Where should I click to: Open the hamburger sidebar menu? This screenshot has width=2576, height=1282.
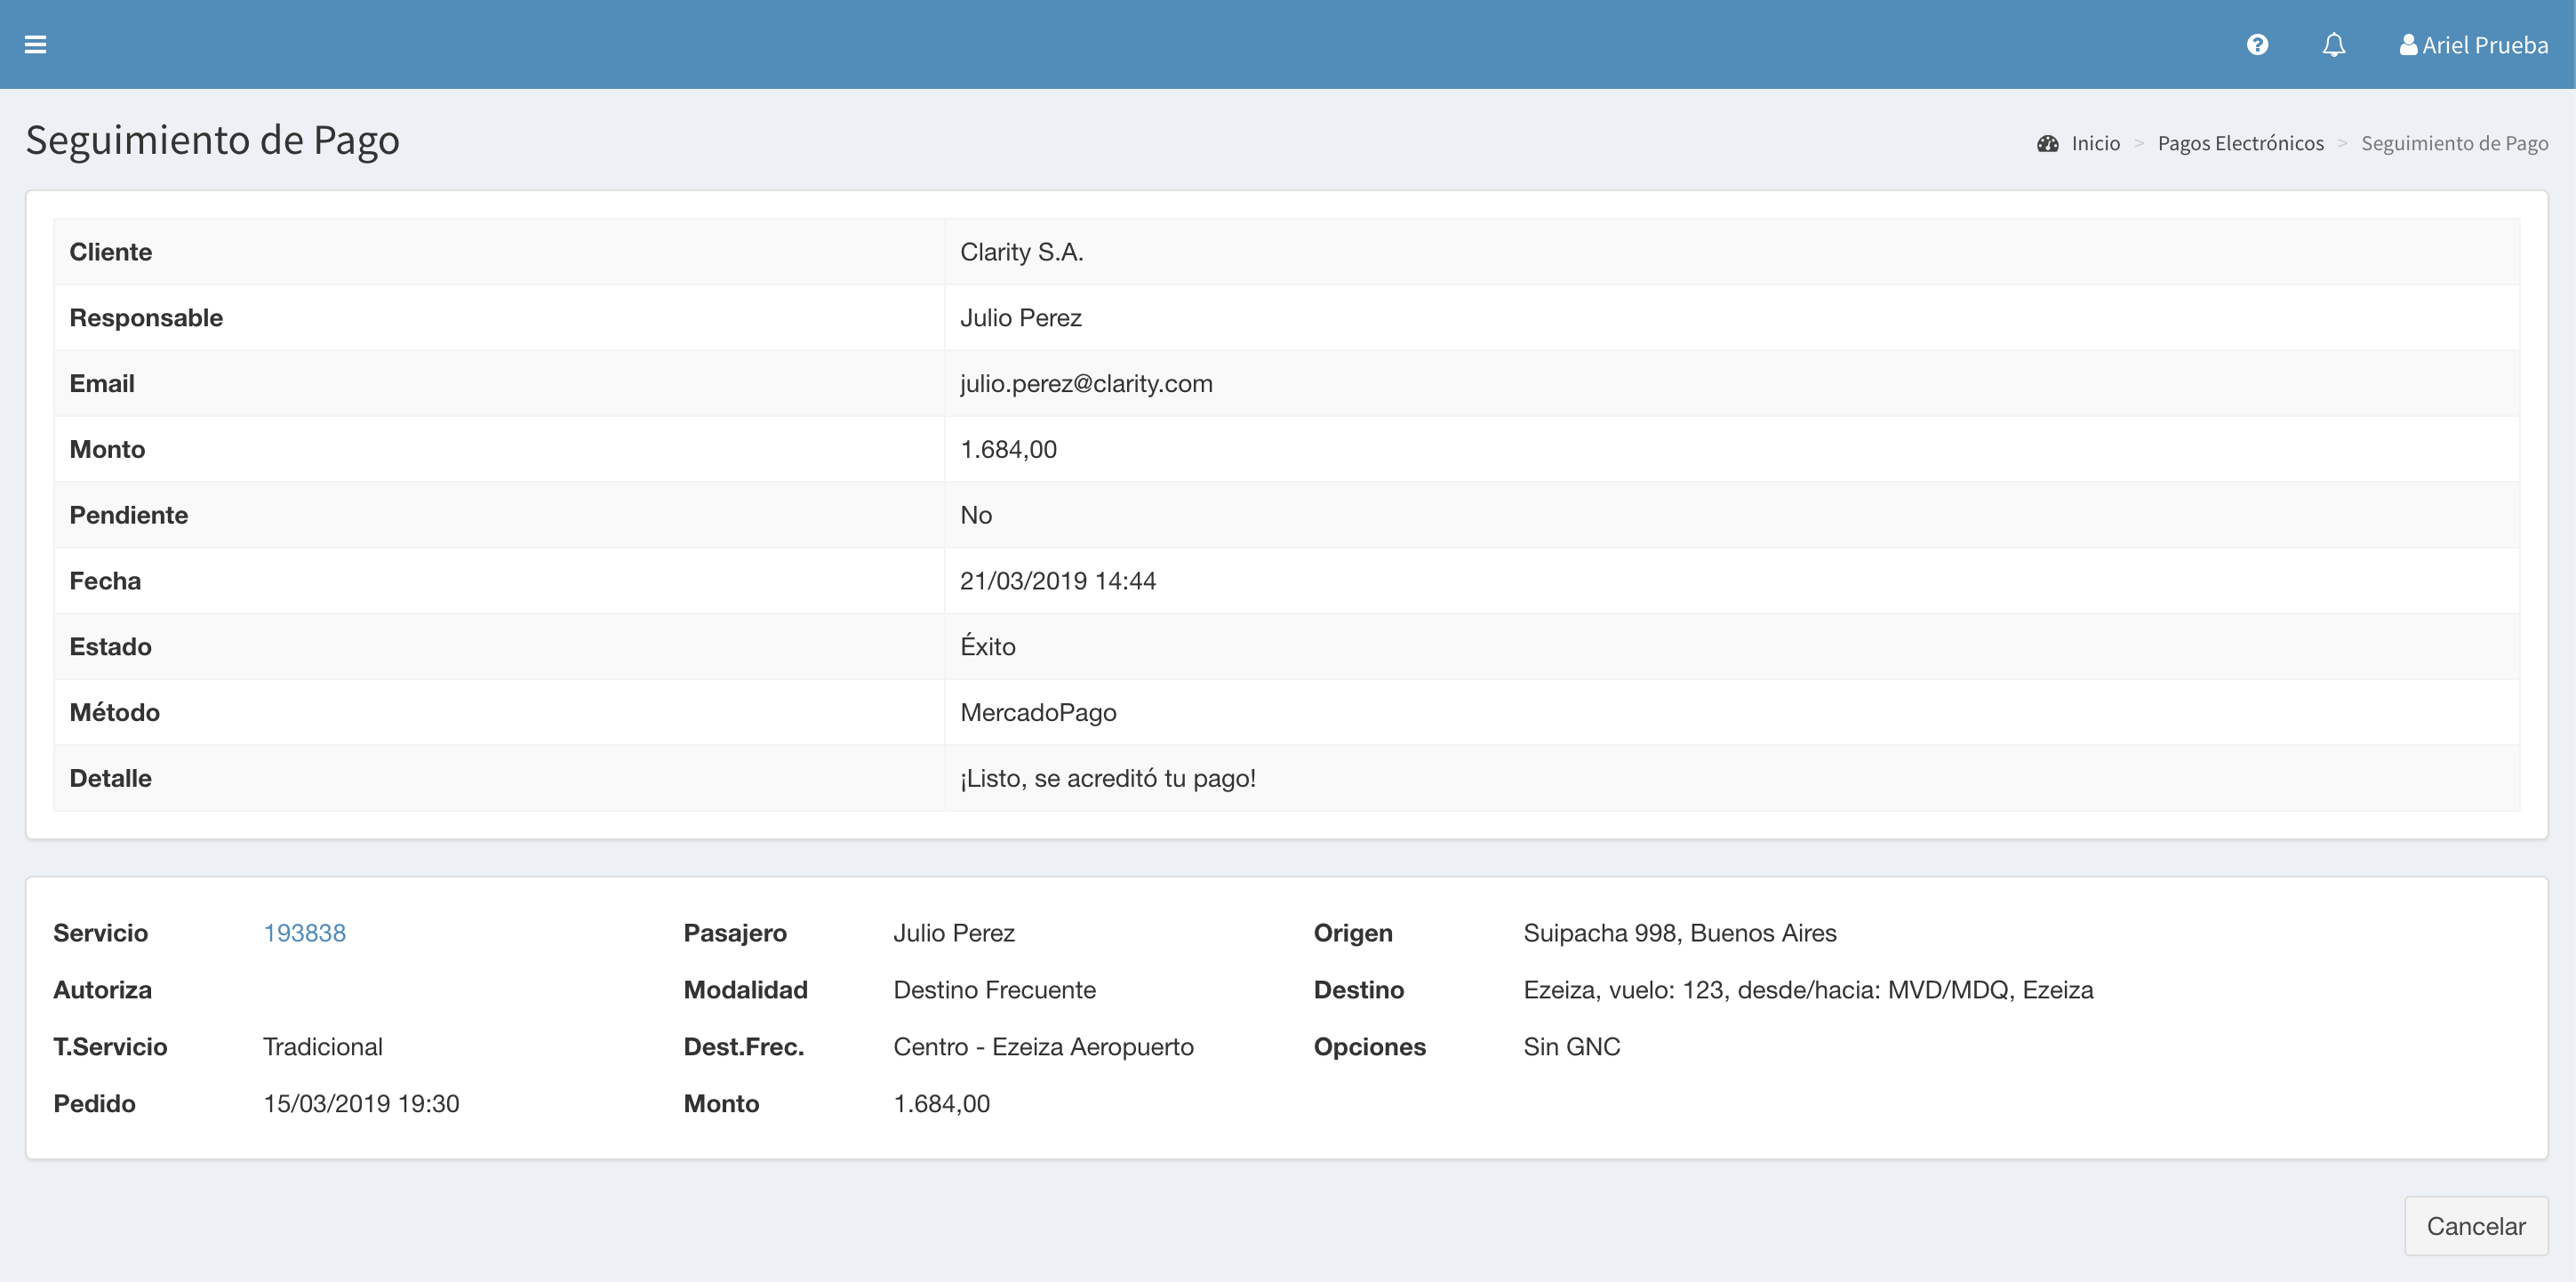click(35, 45)
